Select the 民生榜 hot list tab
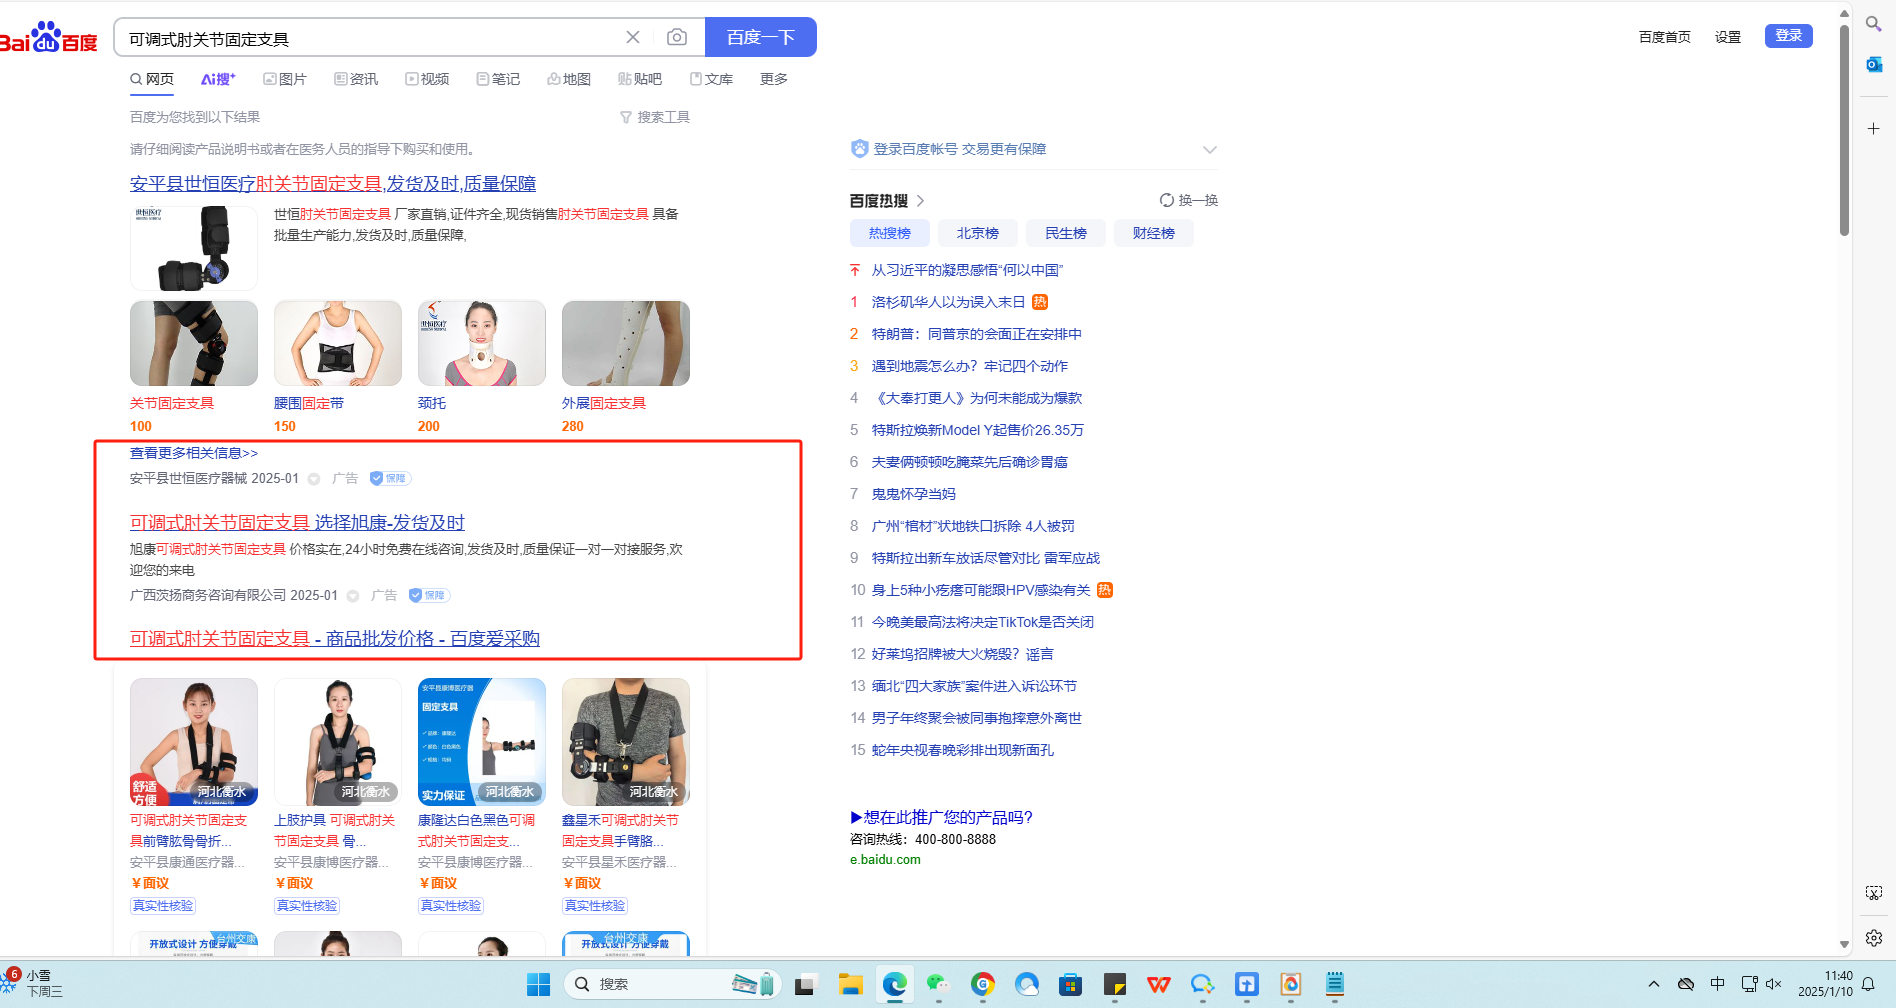The height and width of the screenshot is (1008, 1896). click(1066, 233)
